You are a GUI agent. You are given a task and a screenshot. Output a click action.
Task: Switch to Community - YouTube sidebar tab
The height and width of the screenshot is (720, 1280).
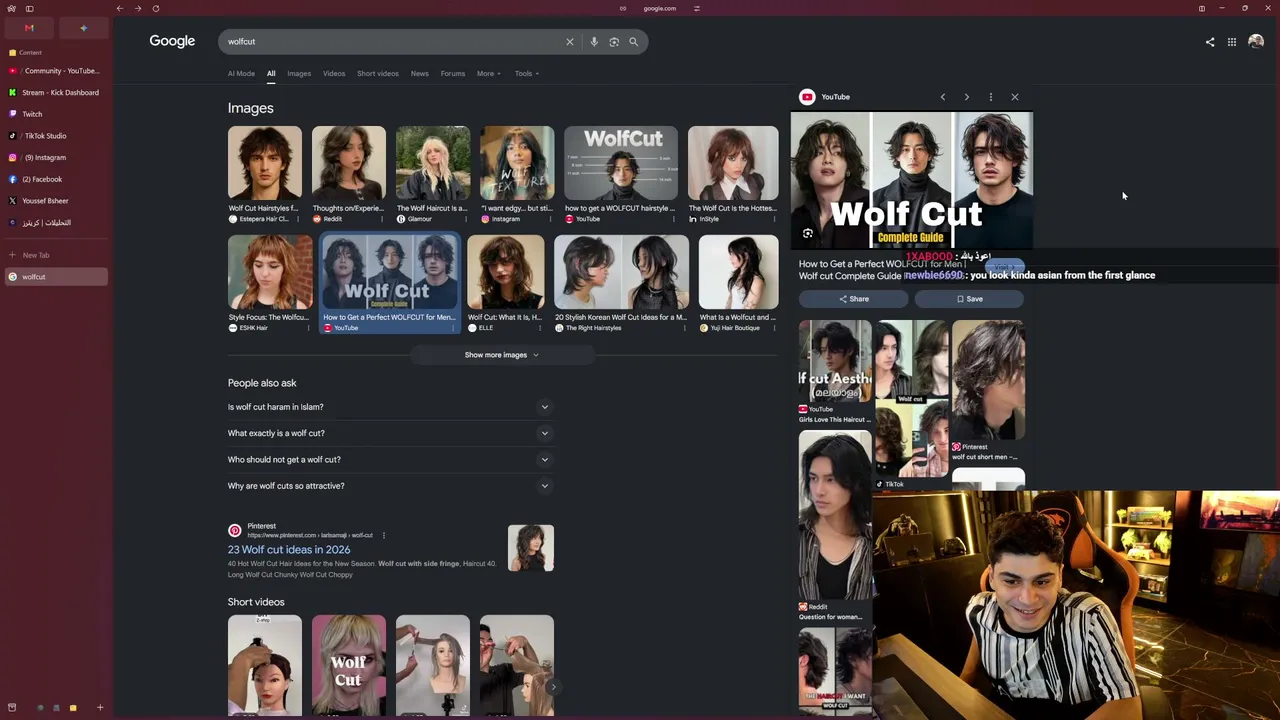pyautogui.click(x=56, y=71)
